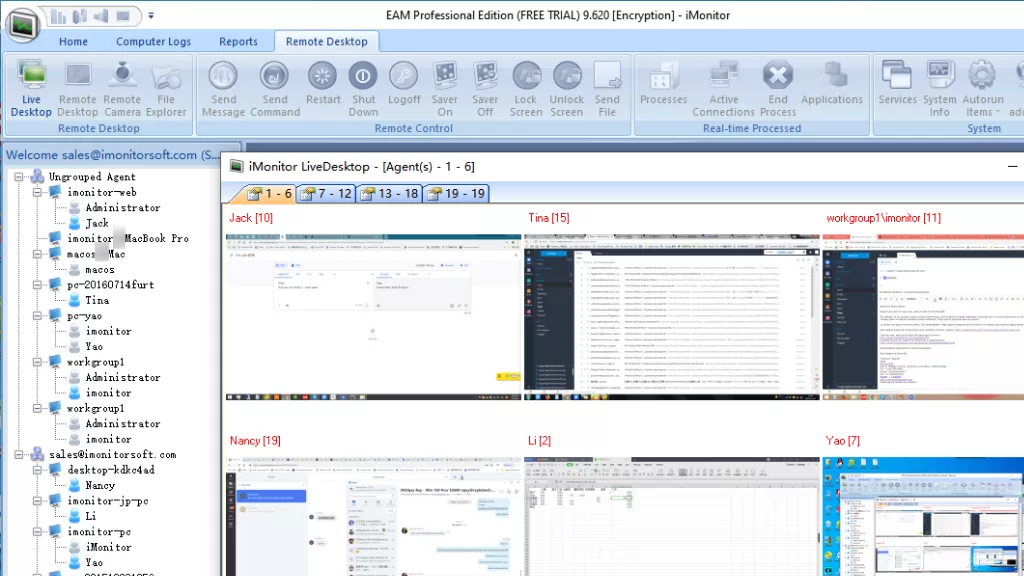Open Live Desktop tool
Viewport: 1024px width, 576px height.
31,89
